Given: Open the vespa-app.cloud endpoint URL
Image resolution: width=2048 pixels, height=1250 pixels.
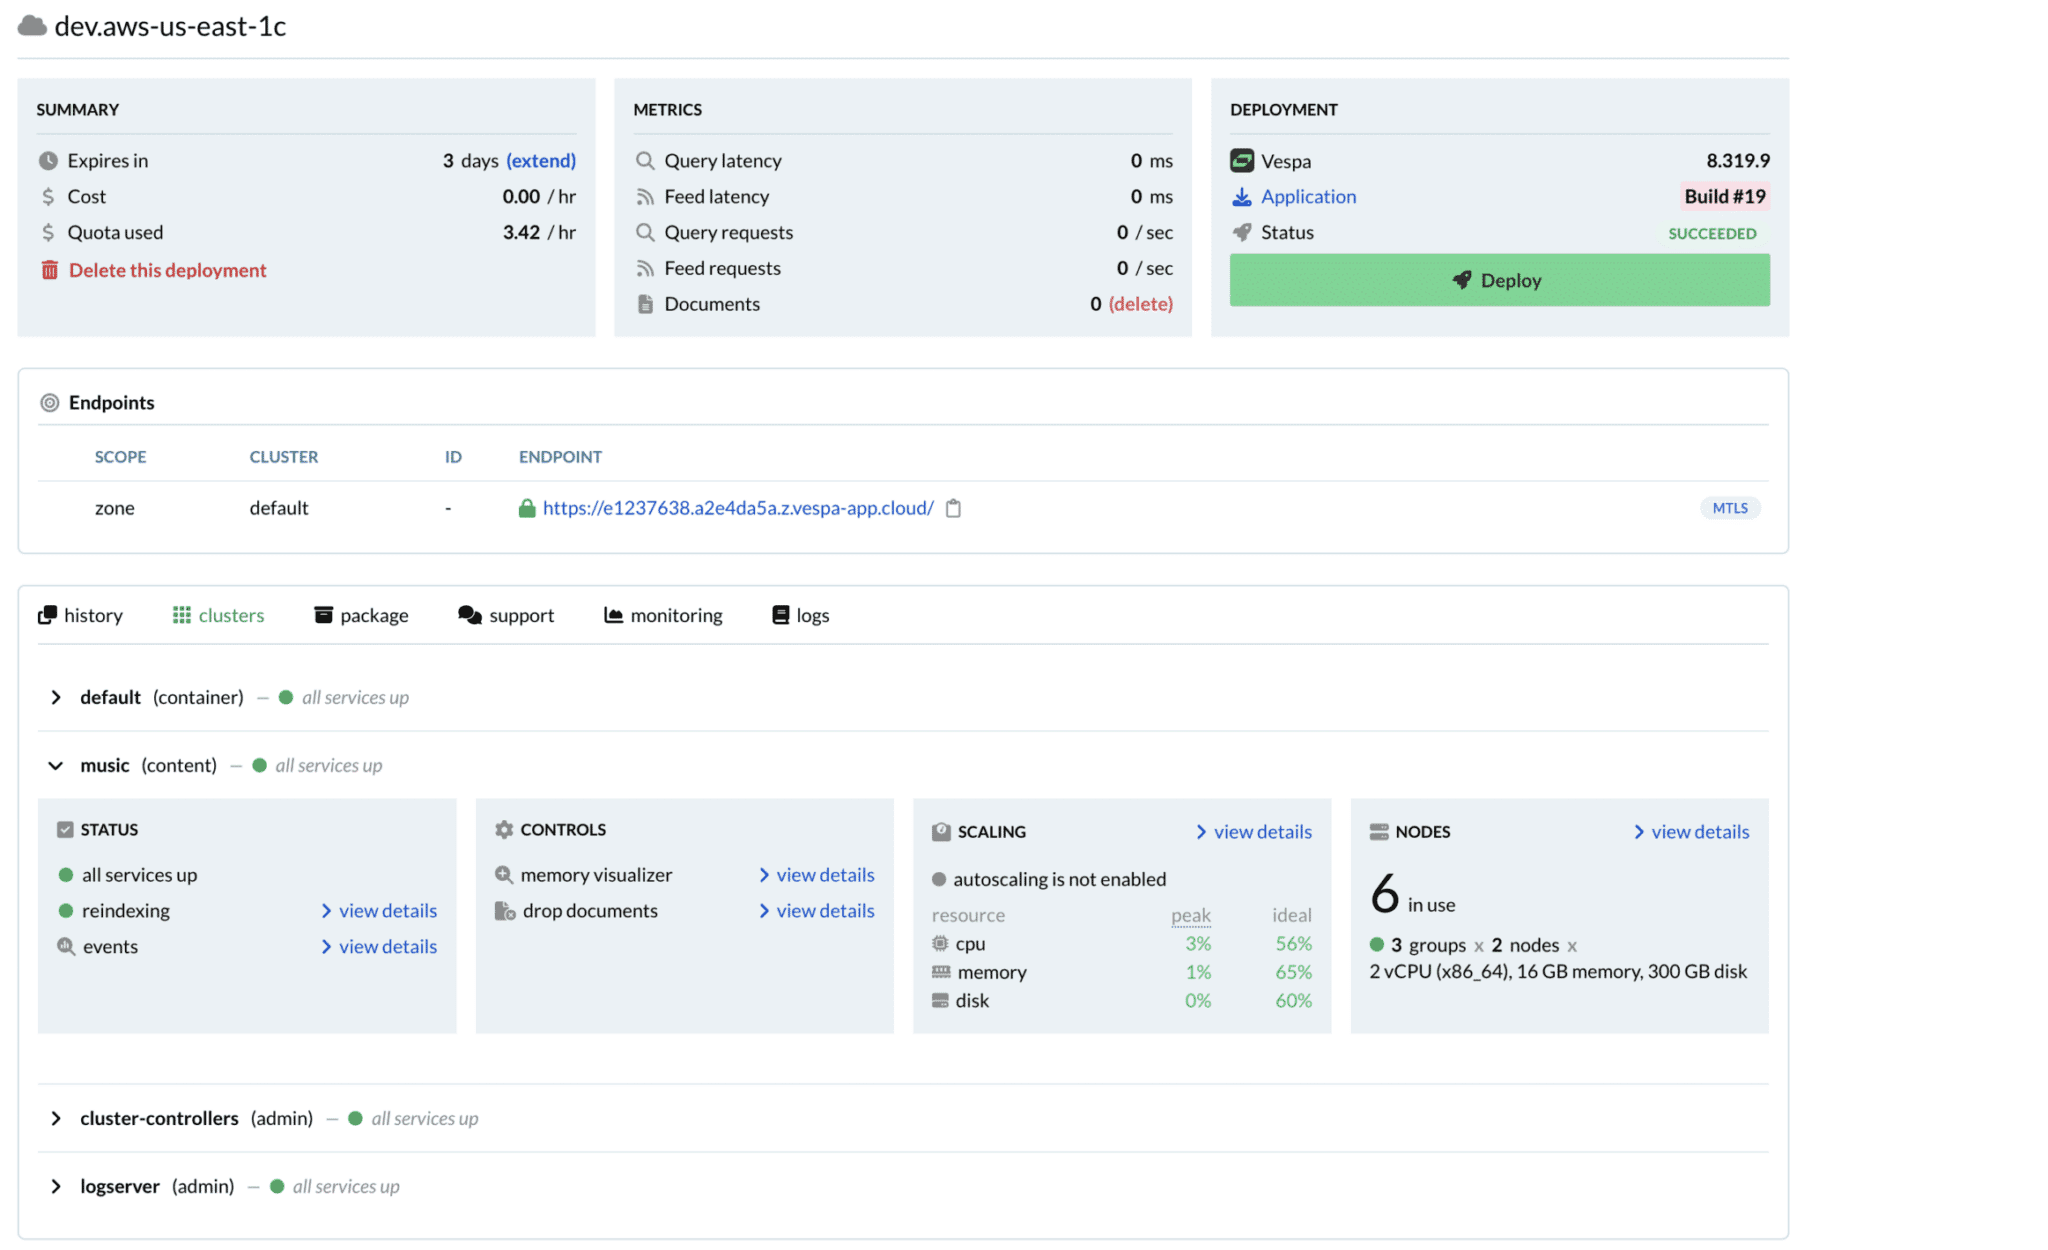Looking at the screenshot, I should (738, 508).
